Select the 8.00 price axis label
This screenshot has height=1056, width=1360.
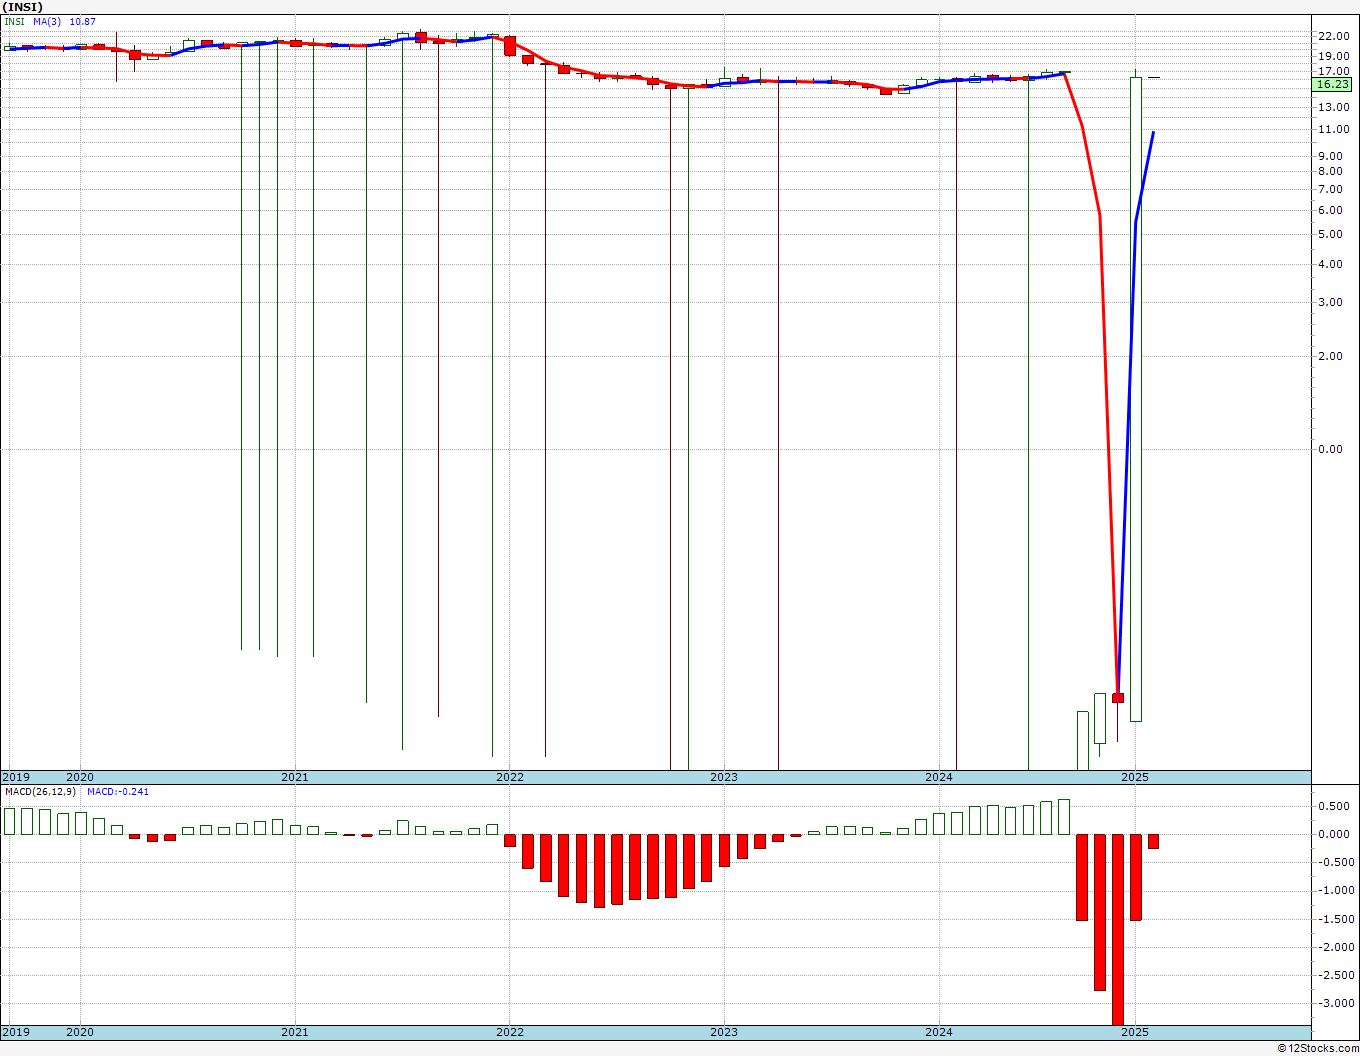click(x=1331, y=172)
